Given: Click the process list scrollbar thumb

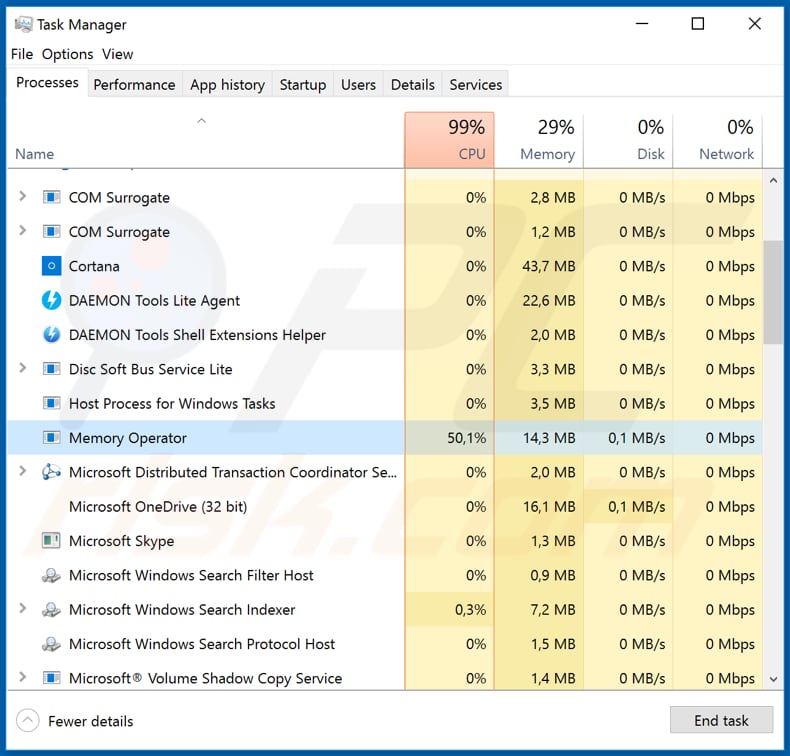Looking at the screenshot, I should pos(773,292).
